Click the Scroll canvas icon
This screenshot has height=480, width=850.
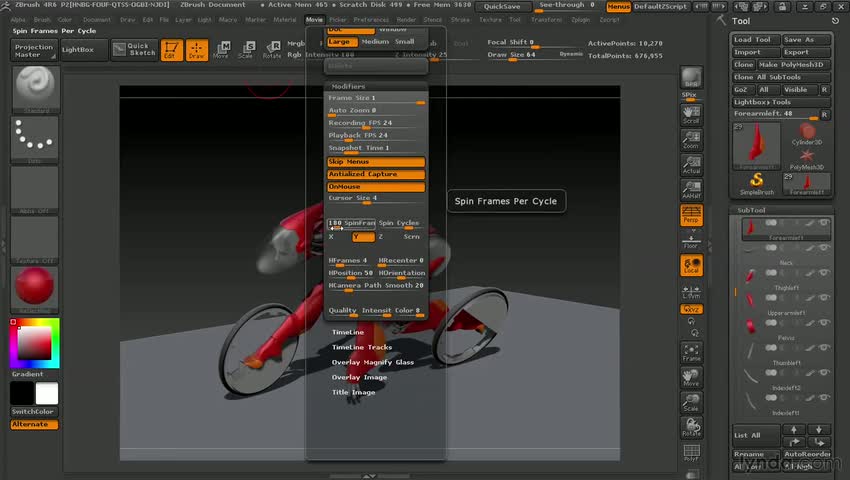click(691, 114)
